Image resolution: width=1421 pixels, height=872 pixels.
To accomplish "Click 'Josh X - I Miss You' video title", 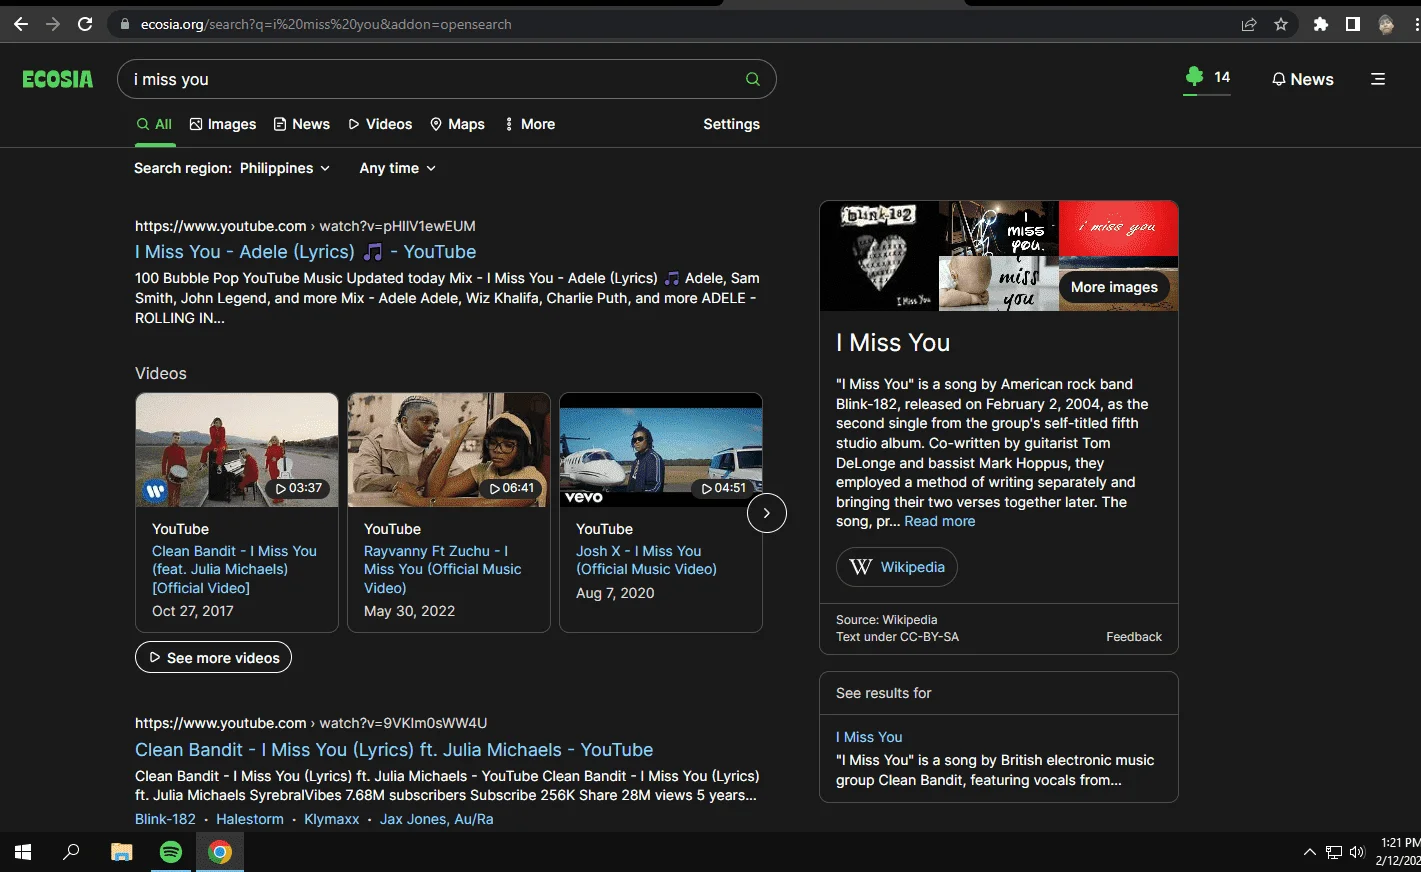I will pyautogui.click(x=646, y=560).
